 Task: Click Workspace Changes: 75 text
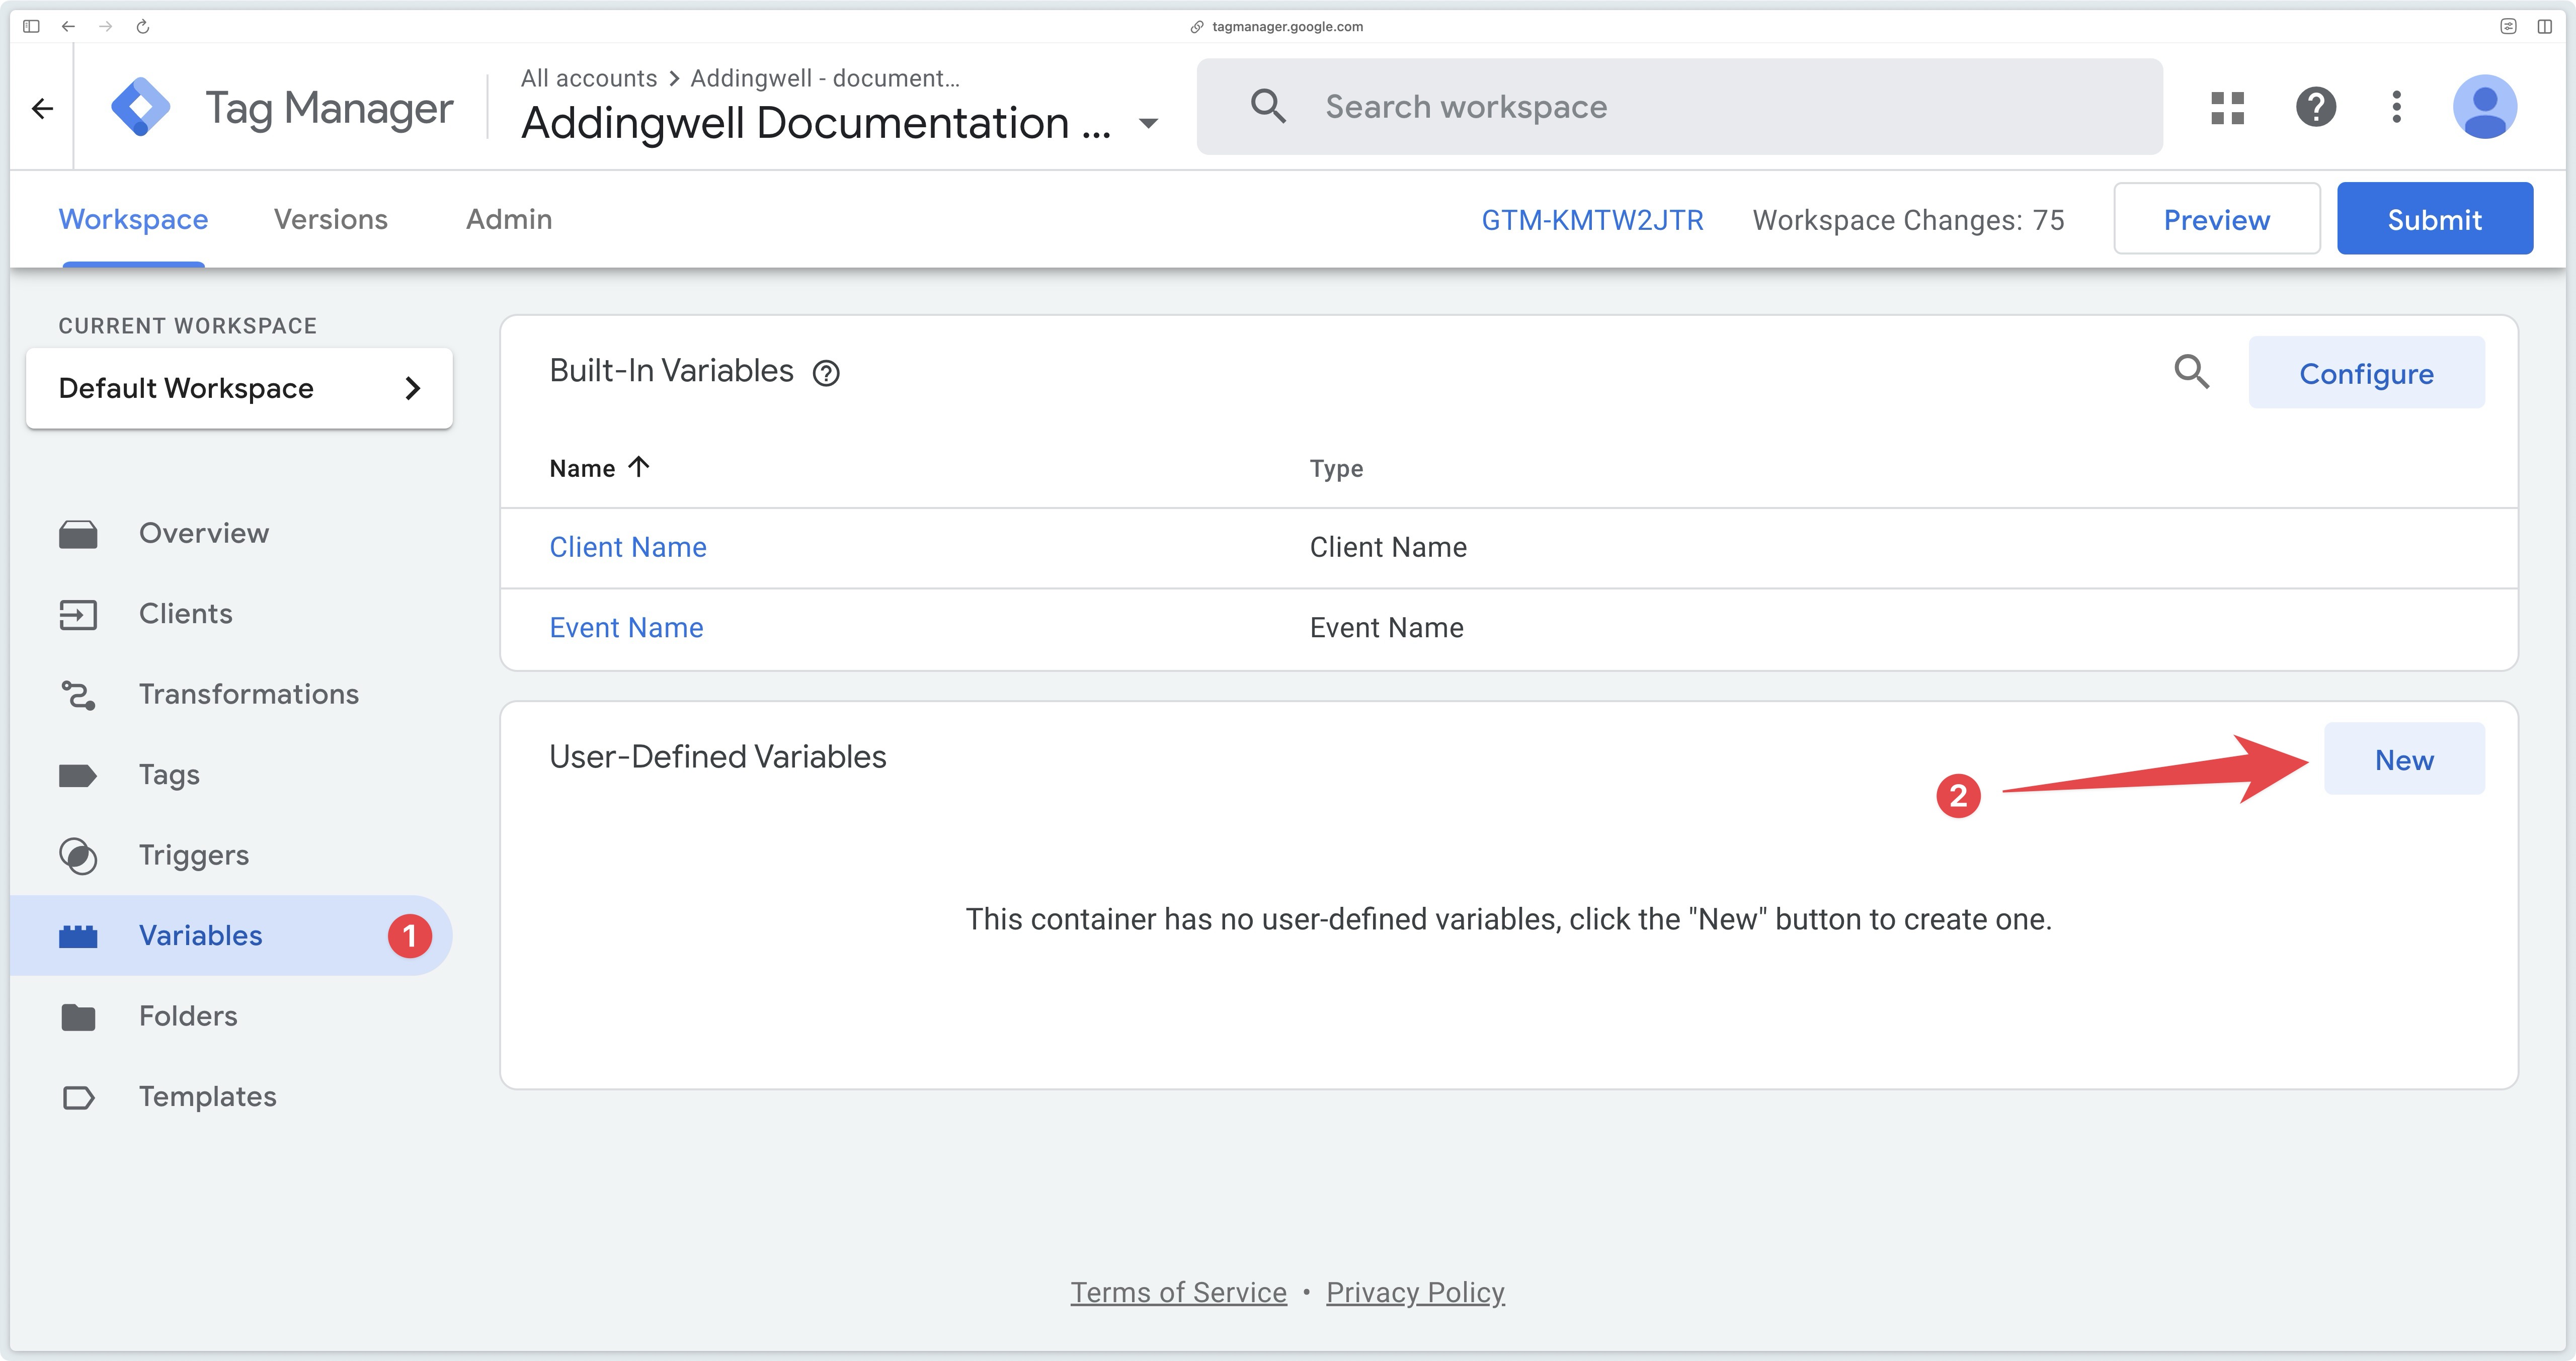pos(1908,220)
